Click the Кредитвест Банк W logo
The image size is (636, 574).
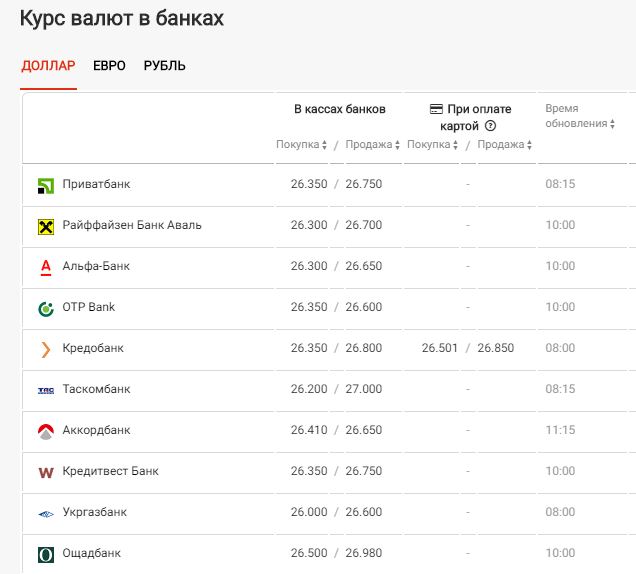[x=46, y=473]
